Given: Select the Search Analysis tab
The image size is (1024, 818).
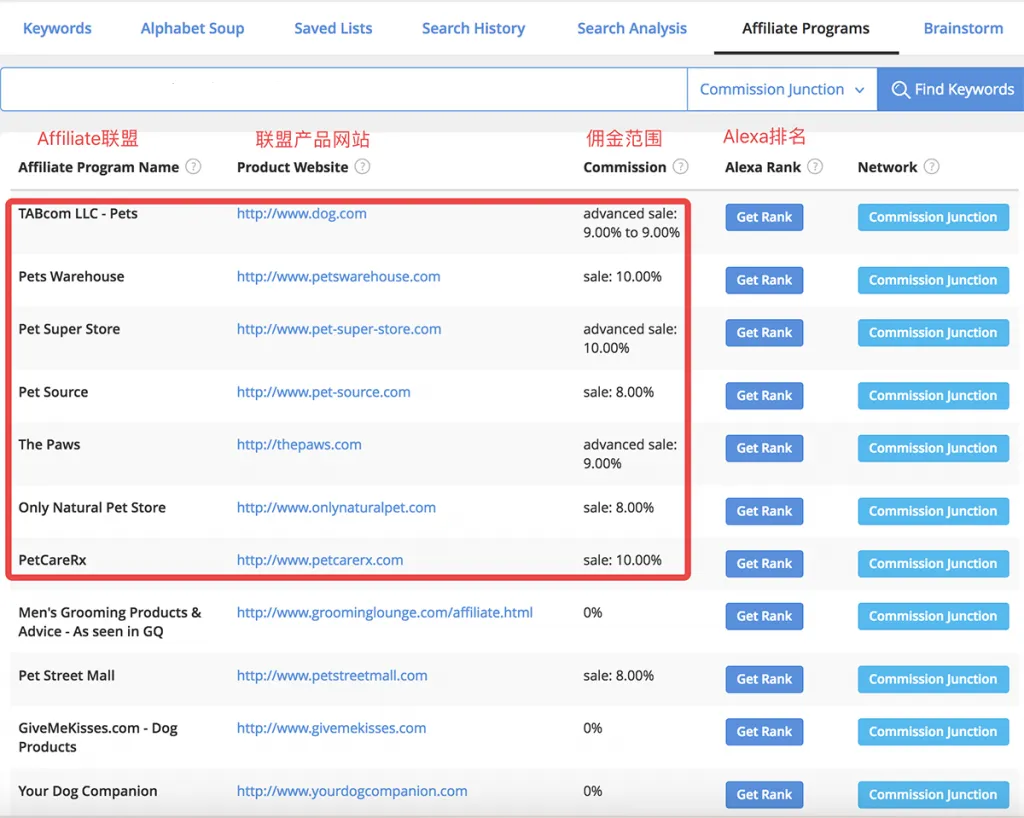Looking at the screenshot, I should [x=632, y=28].
